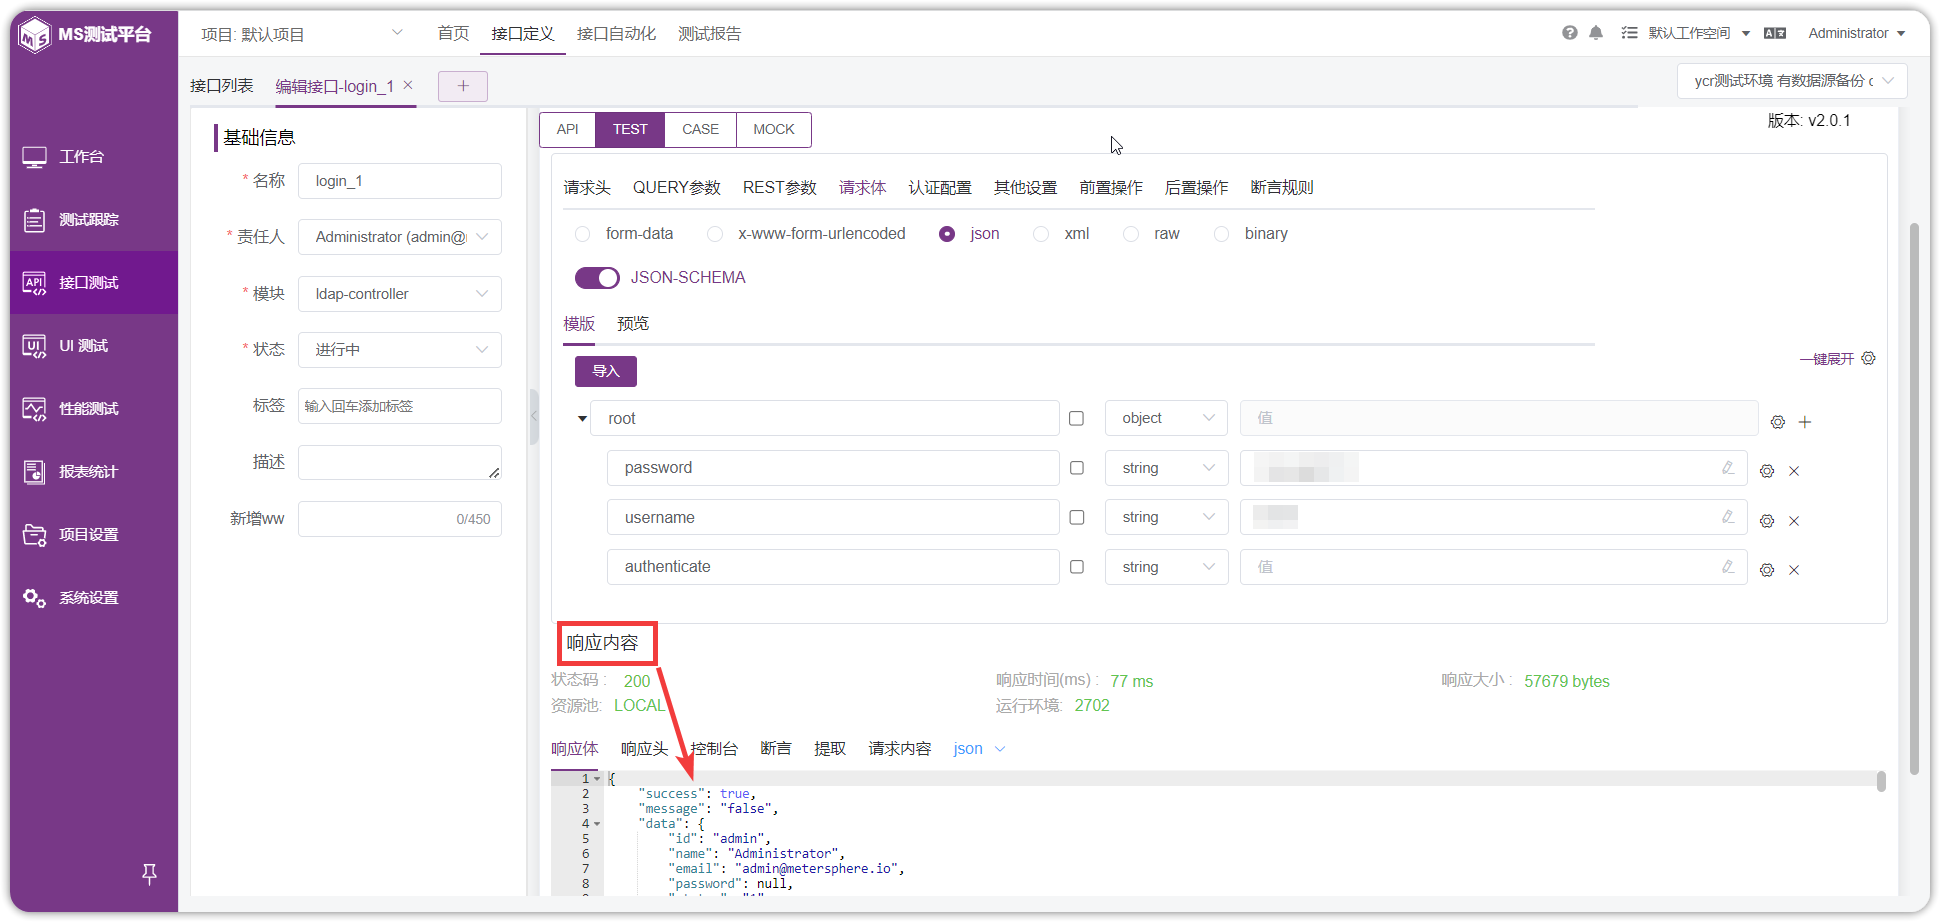Open the help question mark icon

(x=1570, y=33)
